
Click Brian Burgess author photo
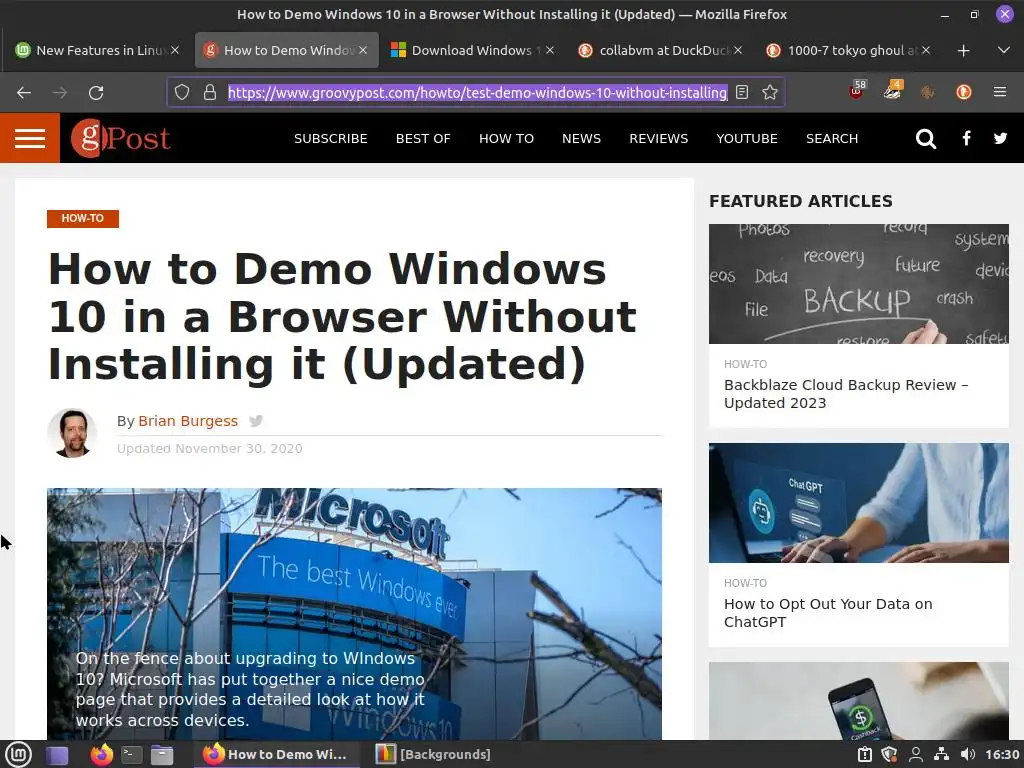coord(72,434)
